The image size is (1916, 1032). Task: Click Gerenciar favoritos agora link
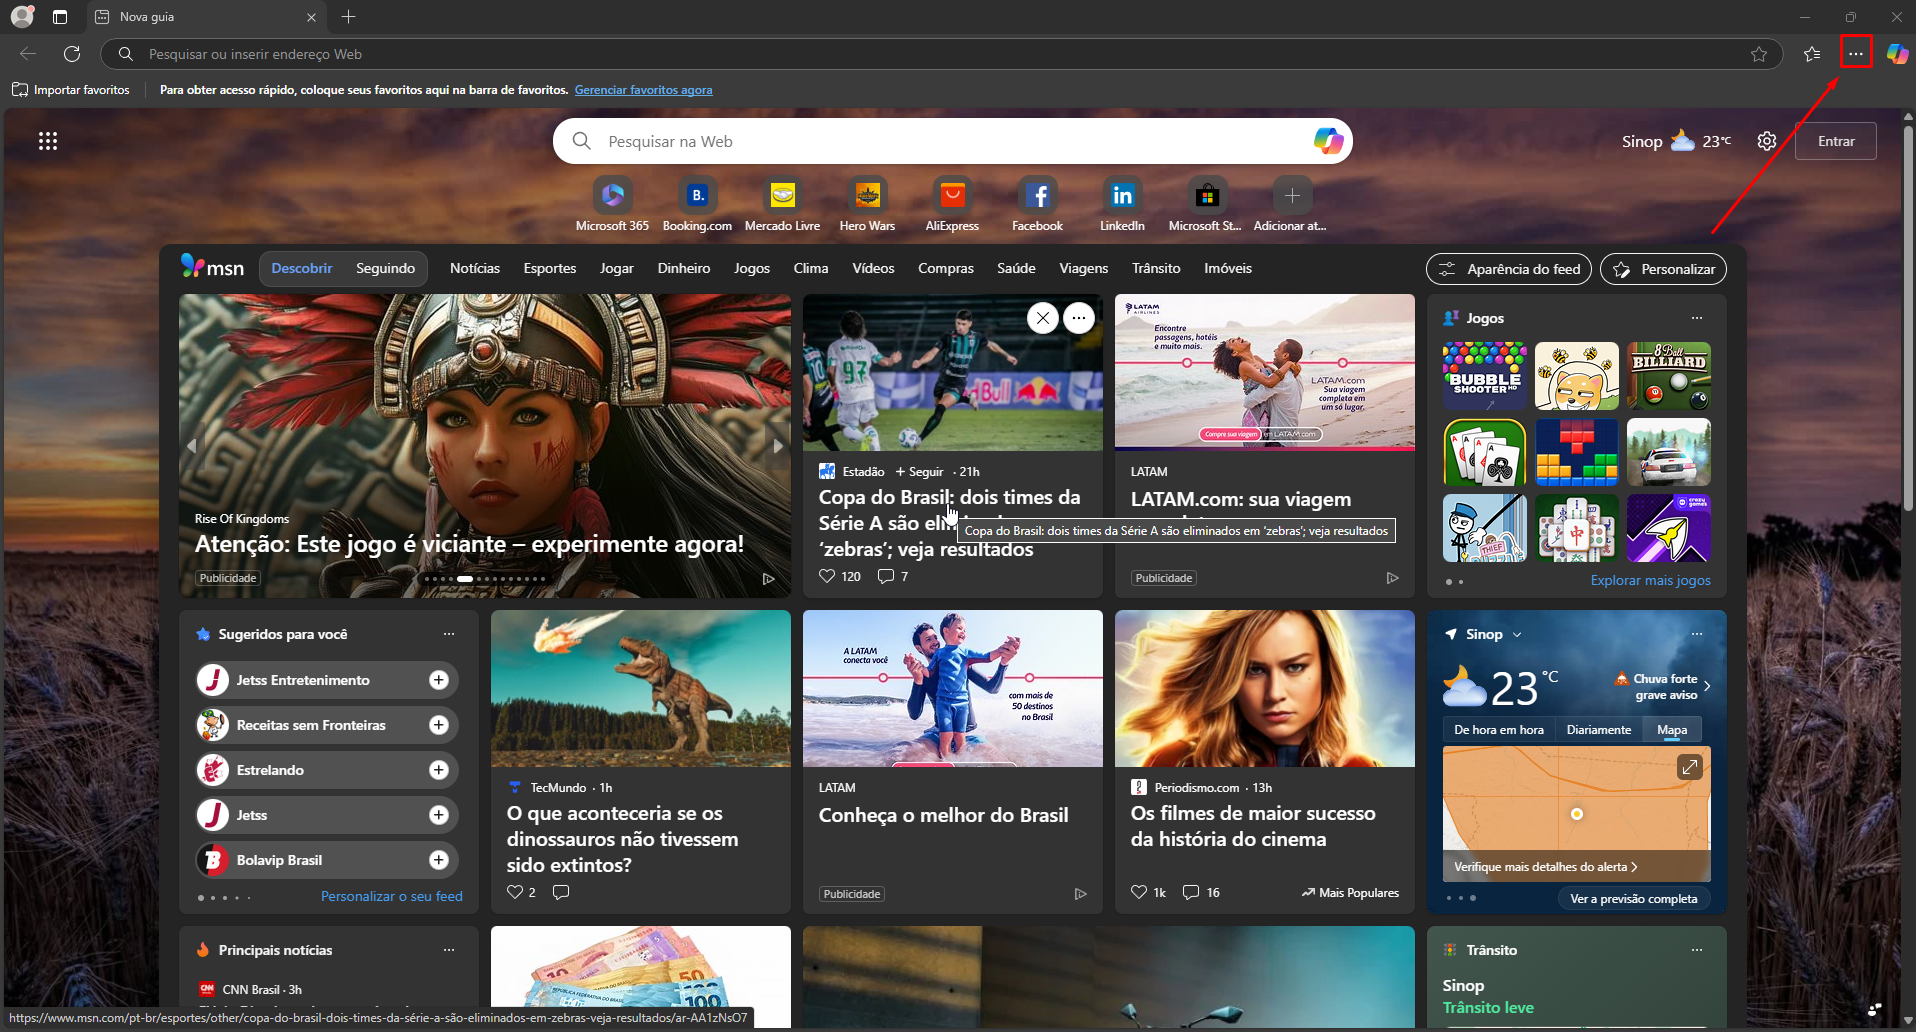[643, 90]
